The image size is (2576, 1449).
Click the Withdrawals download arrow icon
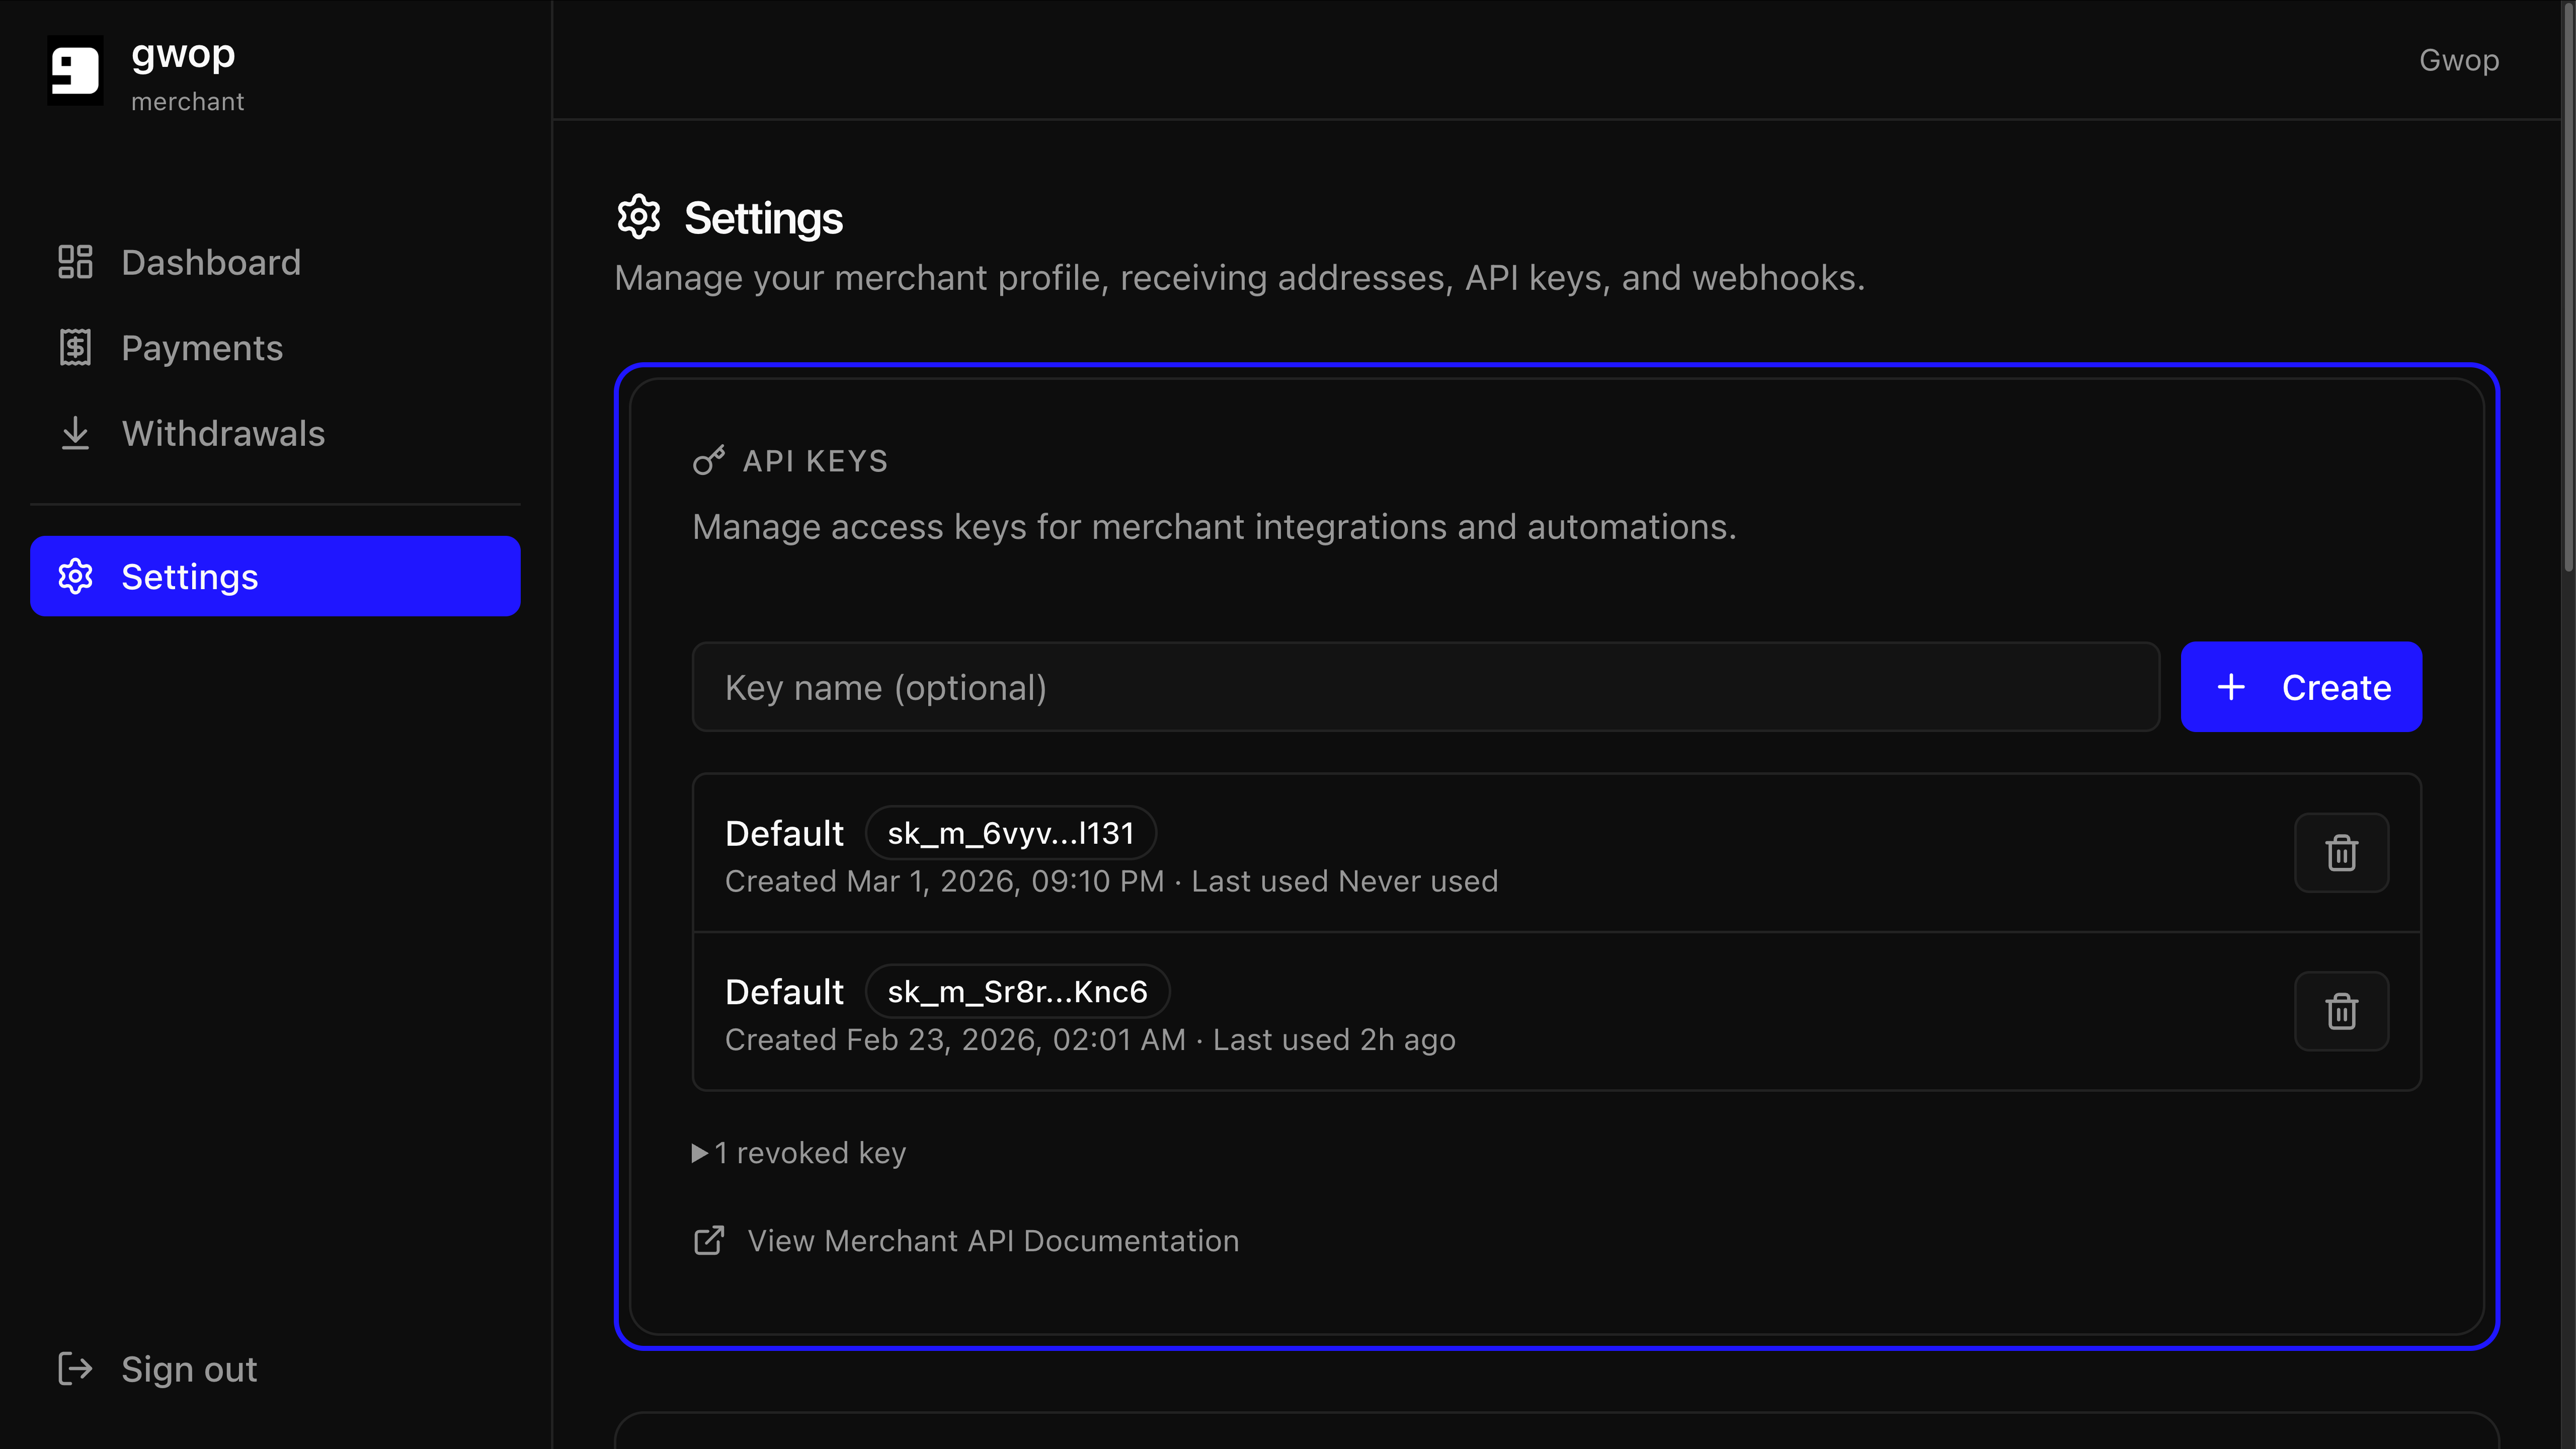click(75, 433)
